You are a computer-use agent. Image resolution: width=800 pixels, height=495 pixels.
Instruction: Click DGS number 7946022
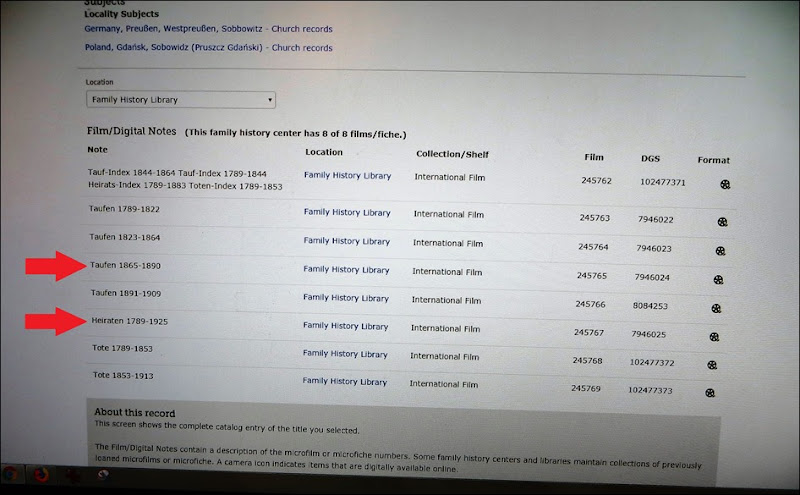tap(656, 220)
